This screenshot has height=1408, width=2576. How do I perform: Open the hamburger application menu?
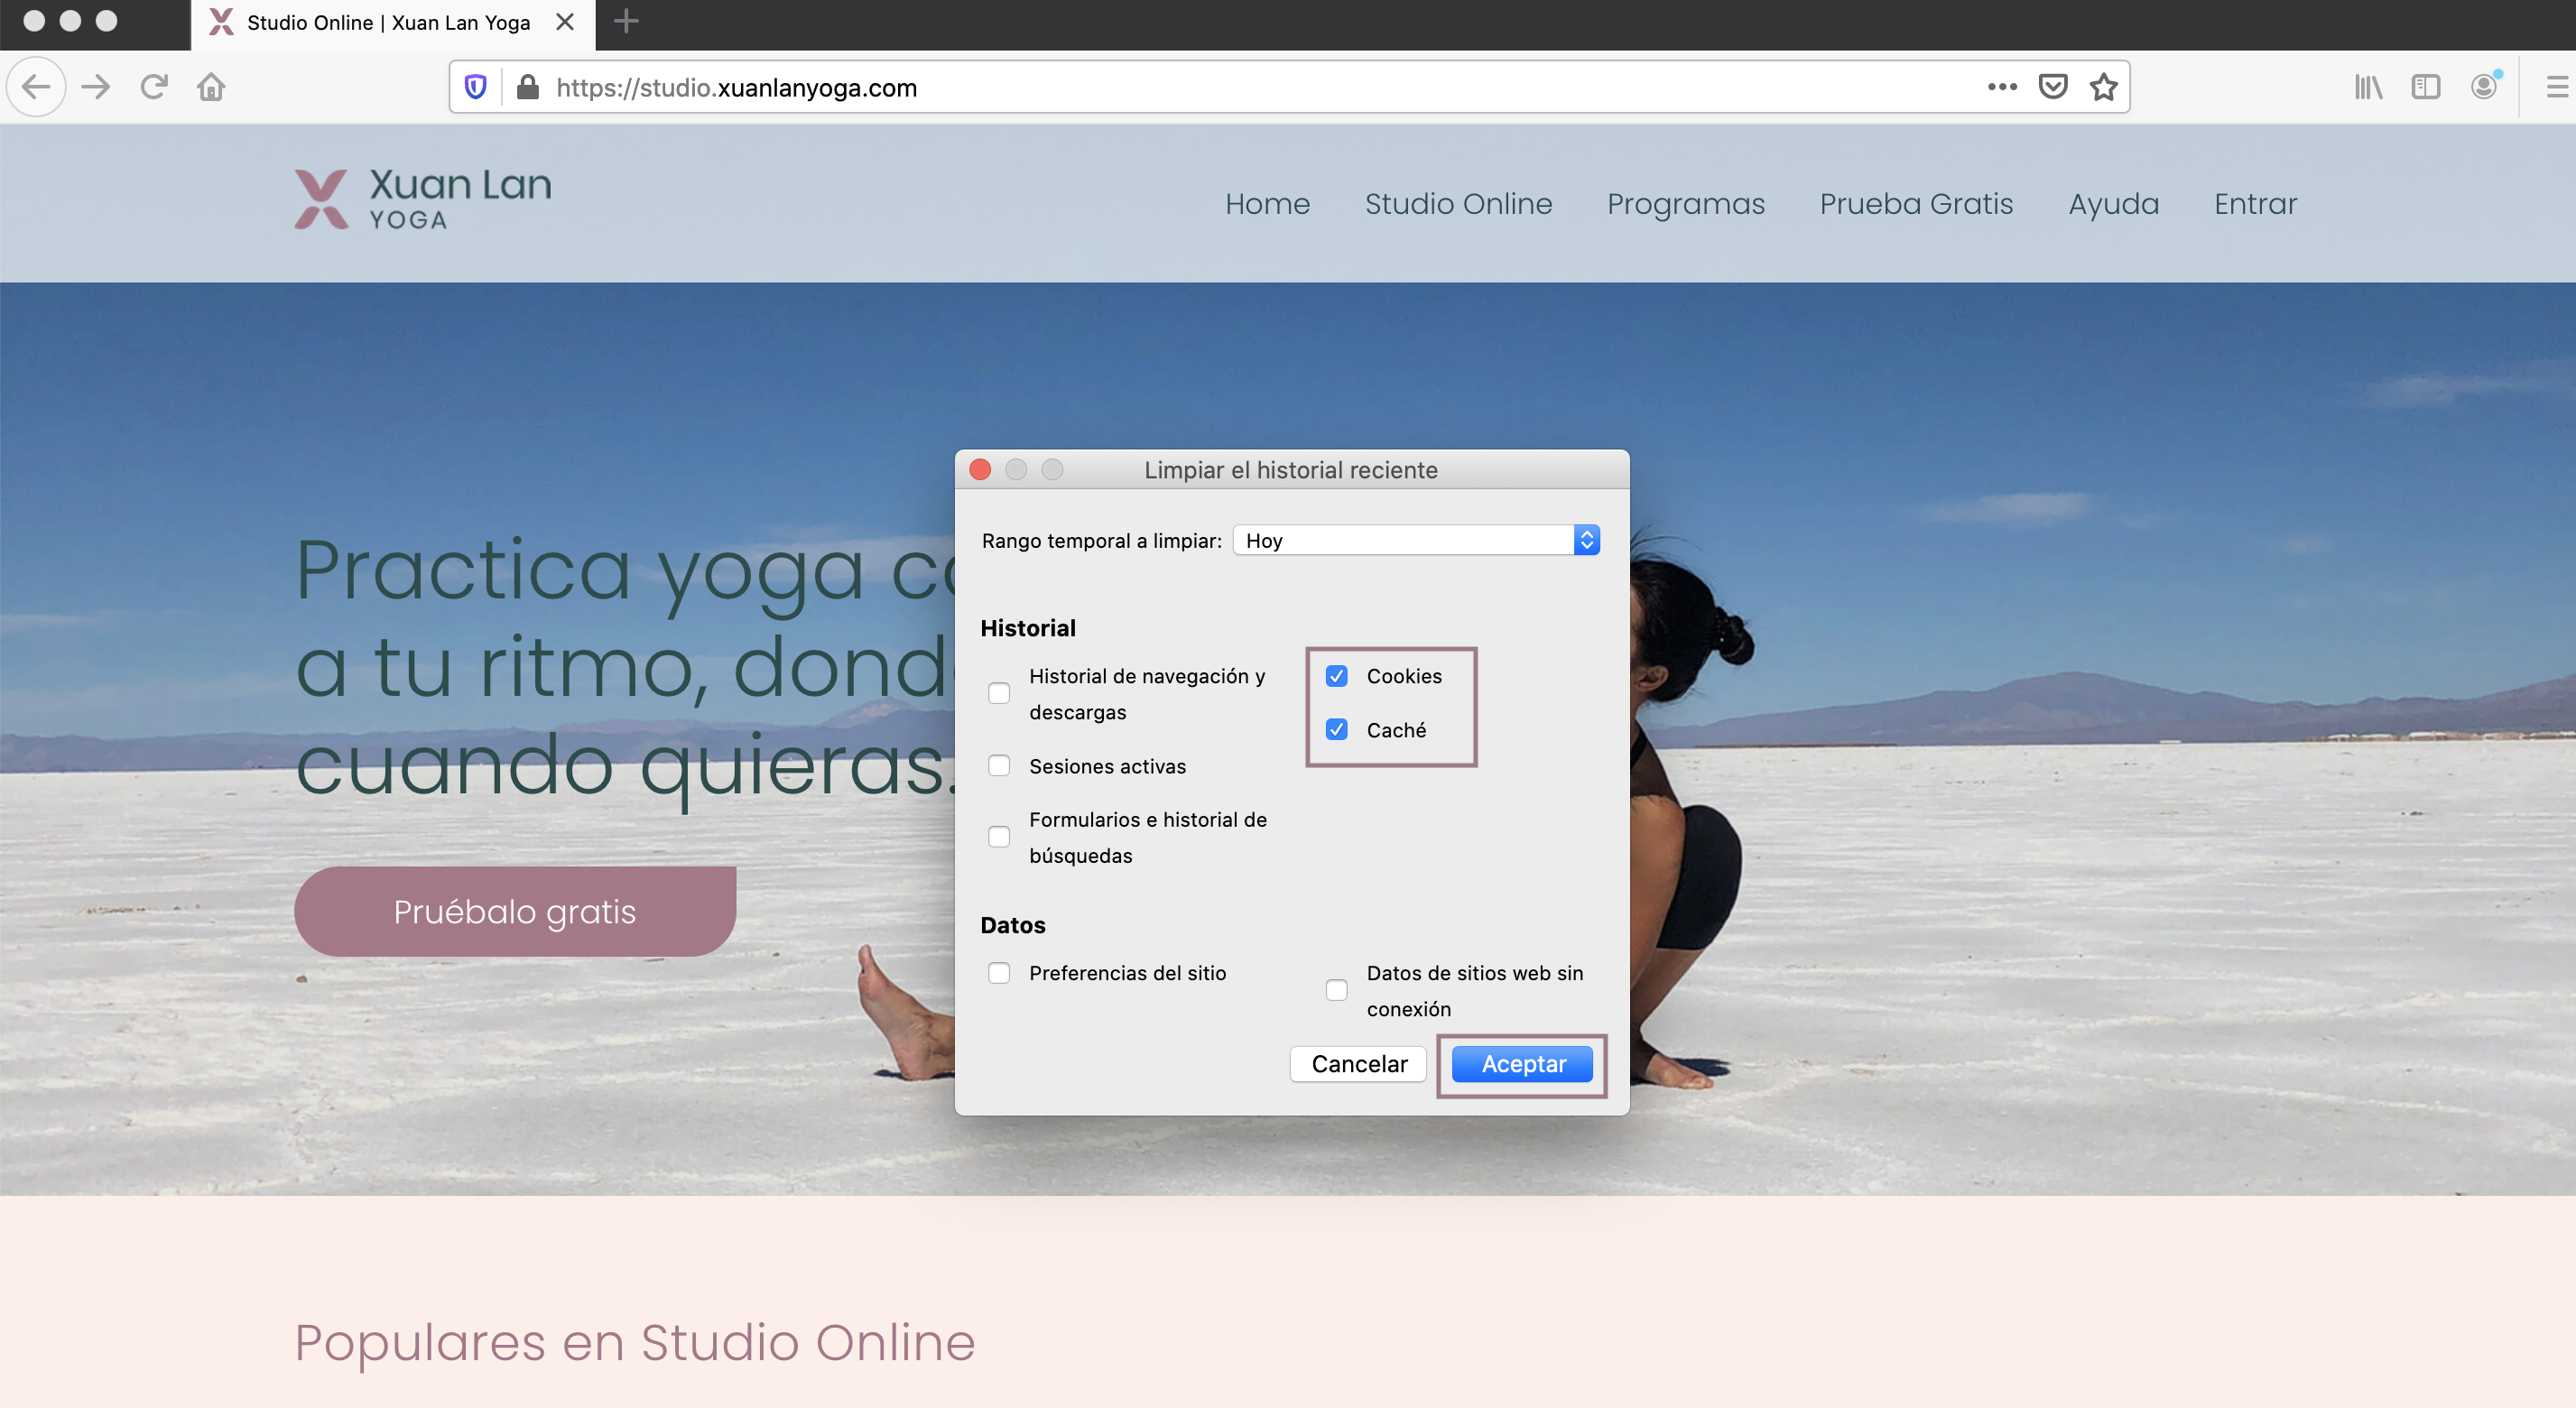click(2556, 87)
